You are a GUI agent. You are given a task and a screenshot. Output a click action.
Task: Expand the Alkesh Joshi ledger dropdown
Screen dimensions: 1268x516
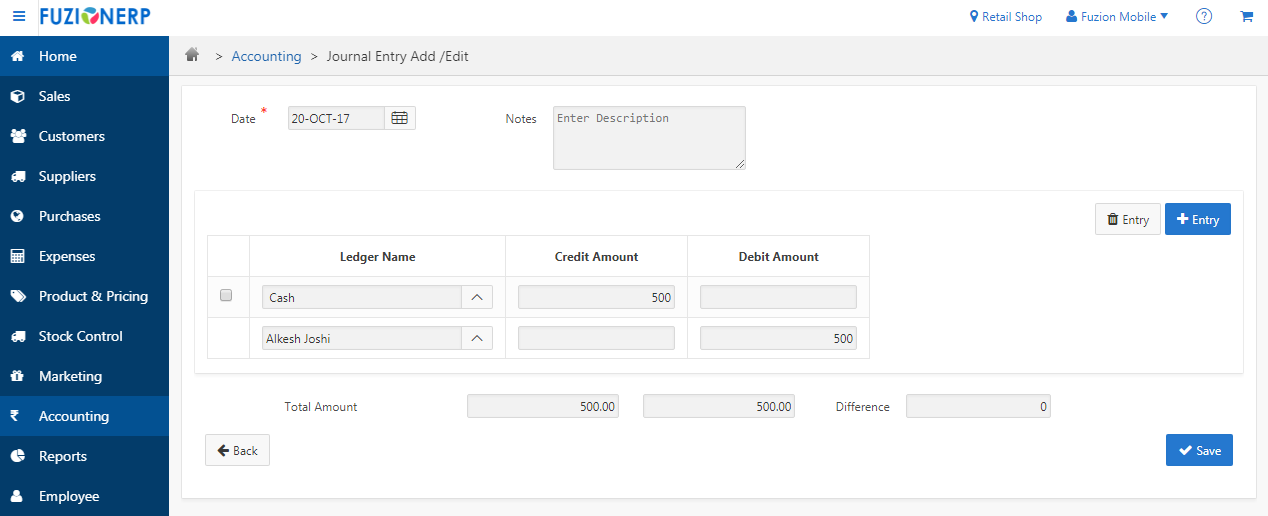pos(476,338)
